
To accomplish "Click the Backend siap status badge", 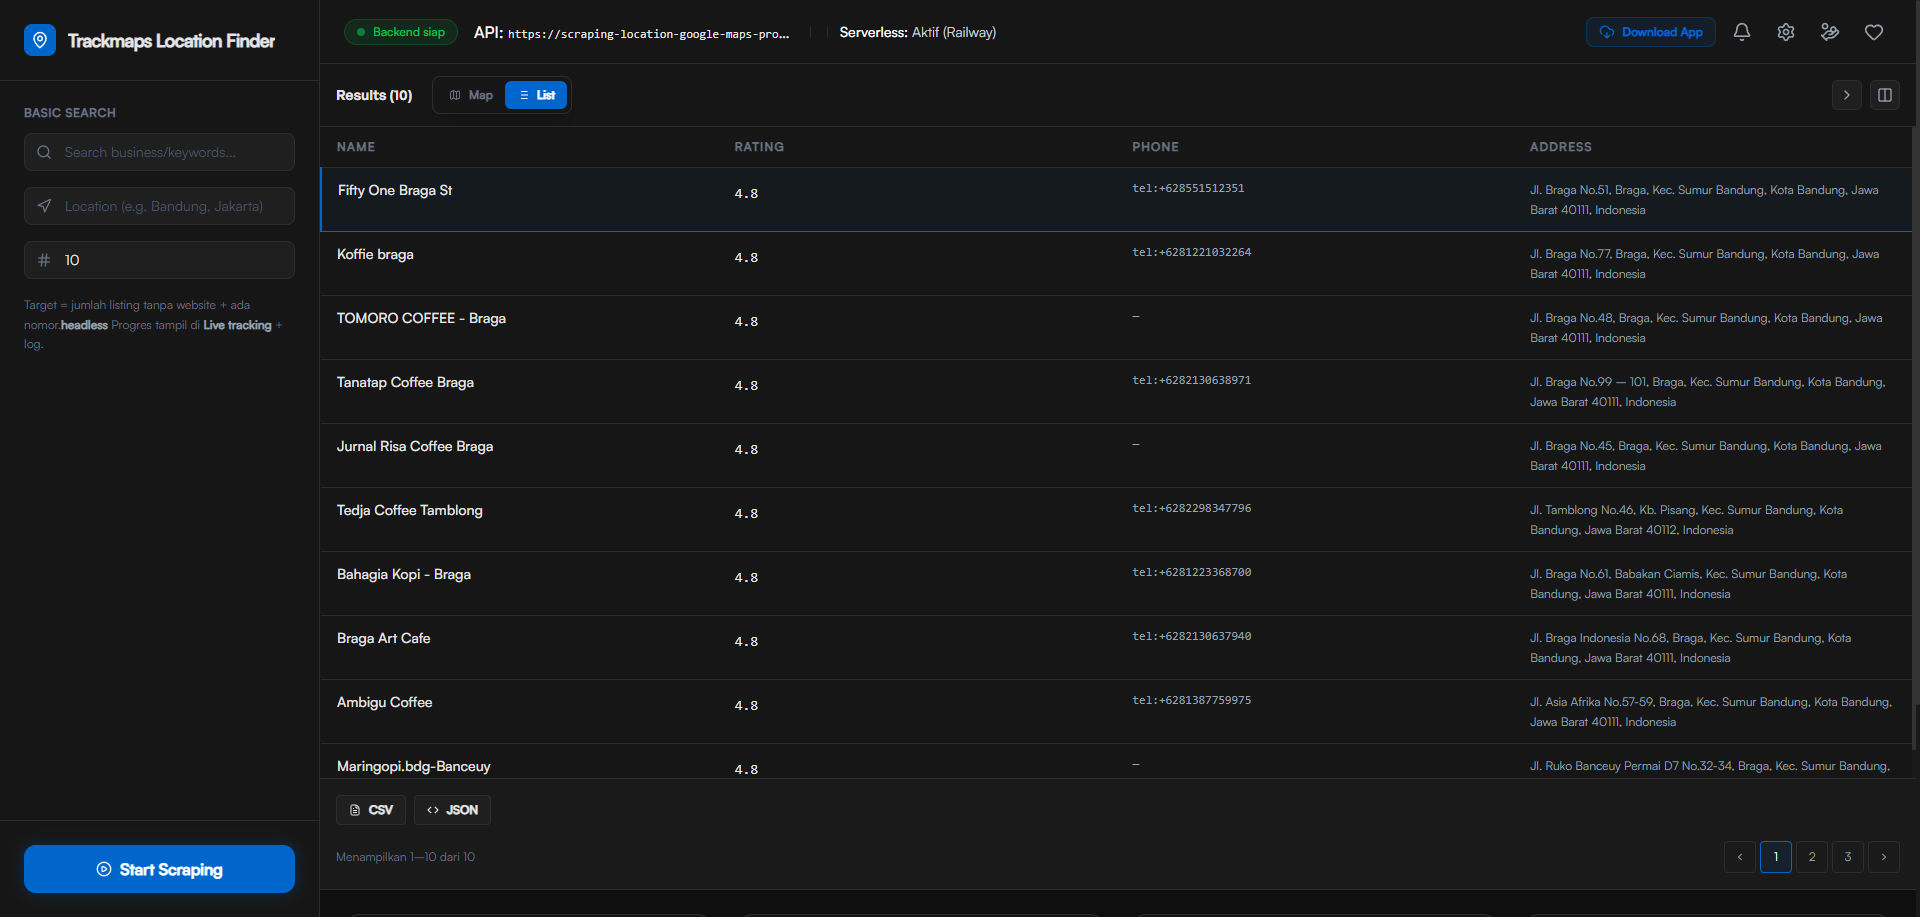I will tap(401, 32).
